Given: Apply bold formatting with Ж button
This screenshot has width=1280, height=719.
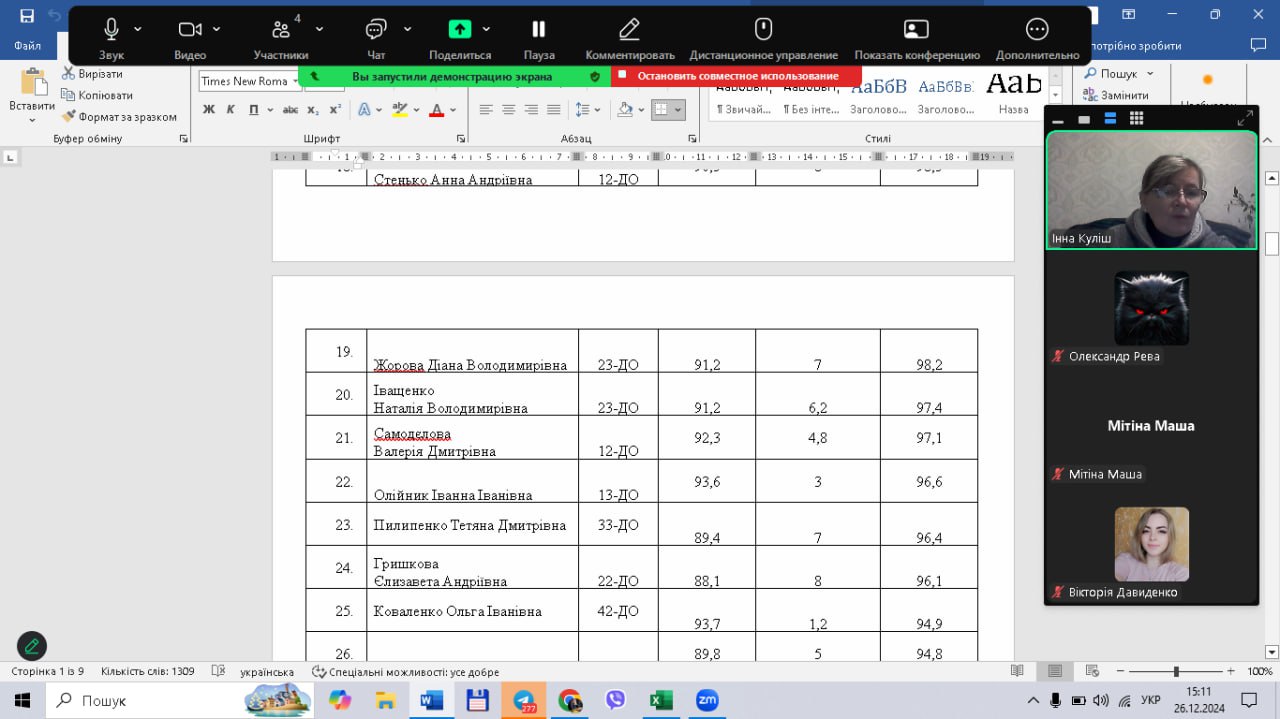Looking at the screenshot, I should (x=209, y=110).
